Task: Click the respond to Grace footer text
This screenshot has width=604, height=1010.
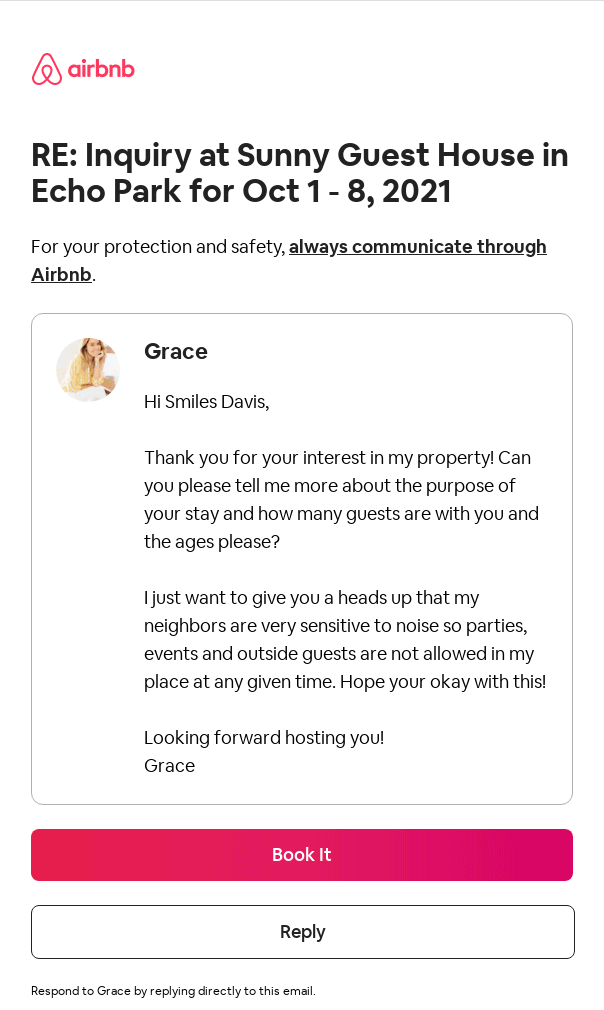Action: coord(172,991)
